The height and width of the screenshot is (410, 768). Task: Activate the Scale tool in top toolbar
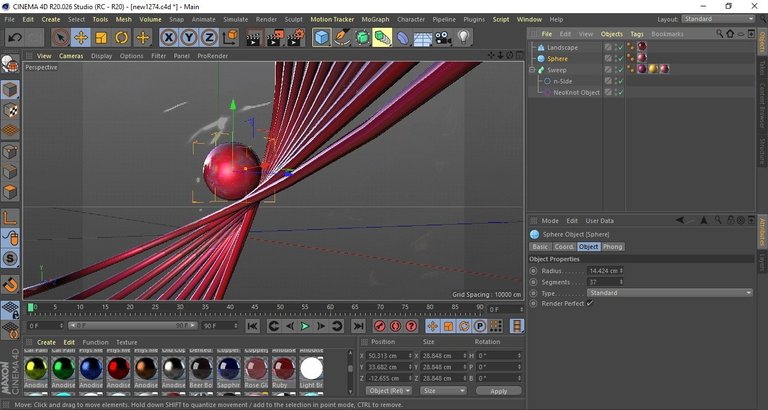point(101,38)
